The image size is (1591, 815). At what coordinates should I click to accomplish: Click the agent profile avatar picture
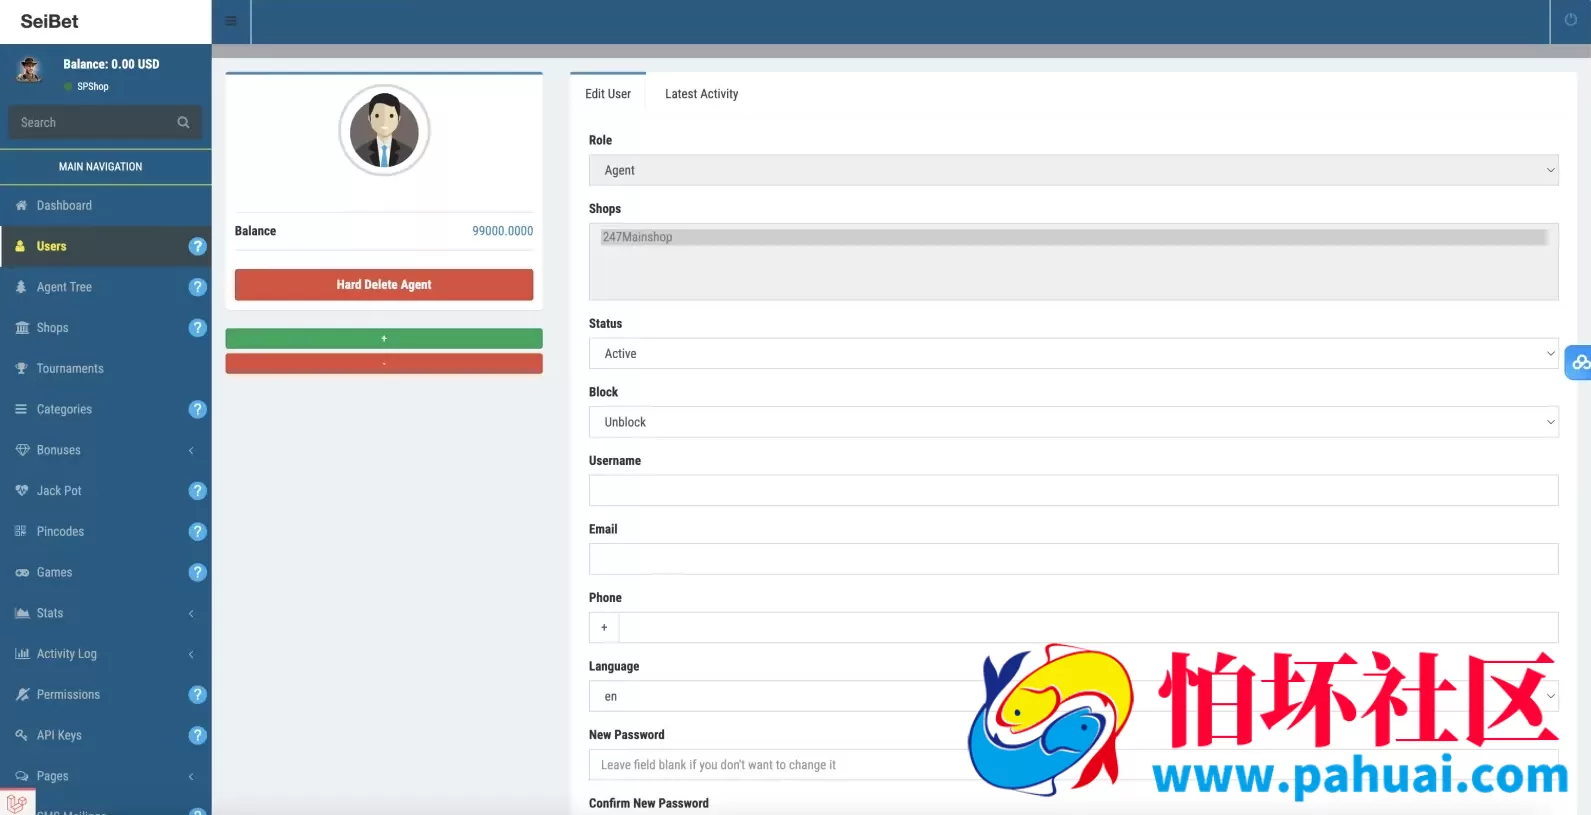point(384,130)
